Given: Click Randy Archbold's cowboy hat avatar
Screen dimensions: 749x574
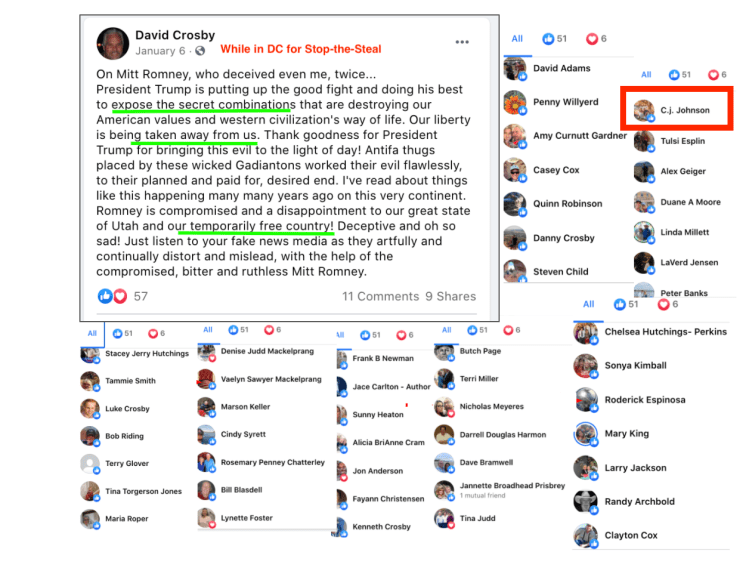Looking at the screenshot, I should [x=585, y=501].
